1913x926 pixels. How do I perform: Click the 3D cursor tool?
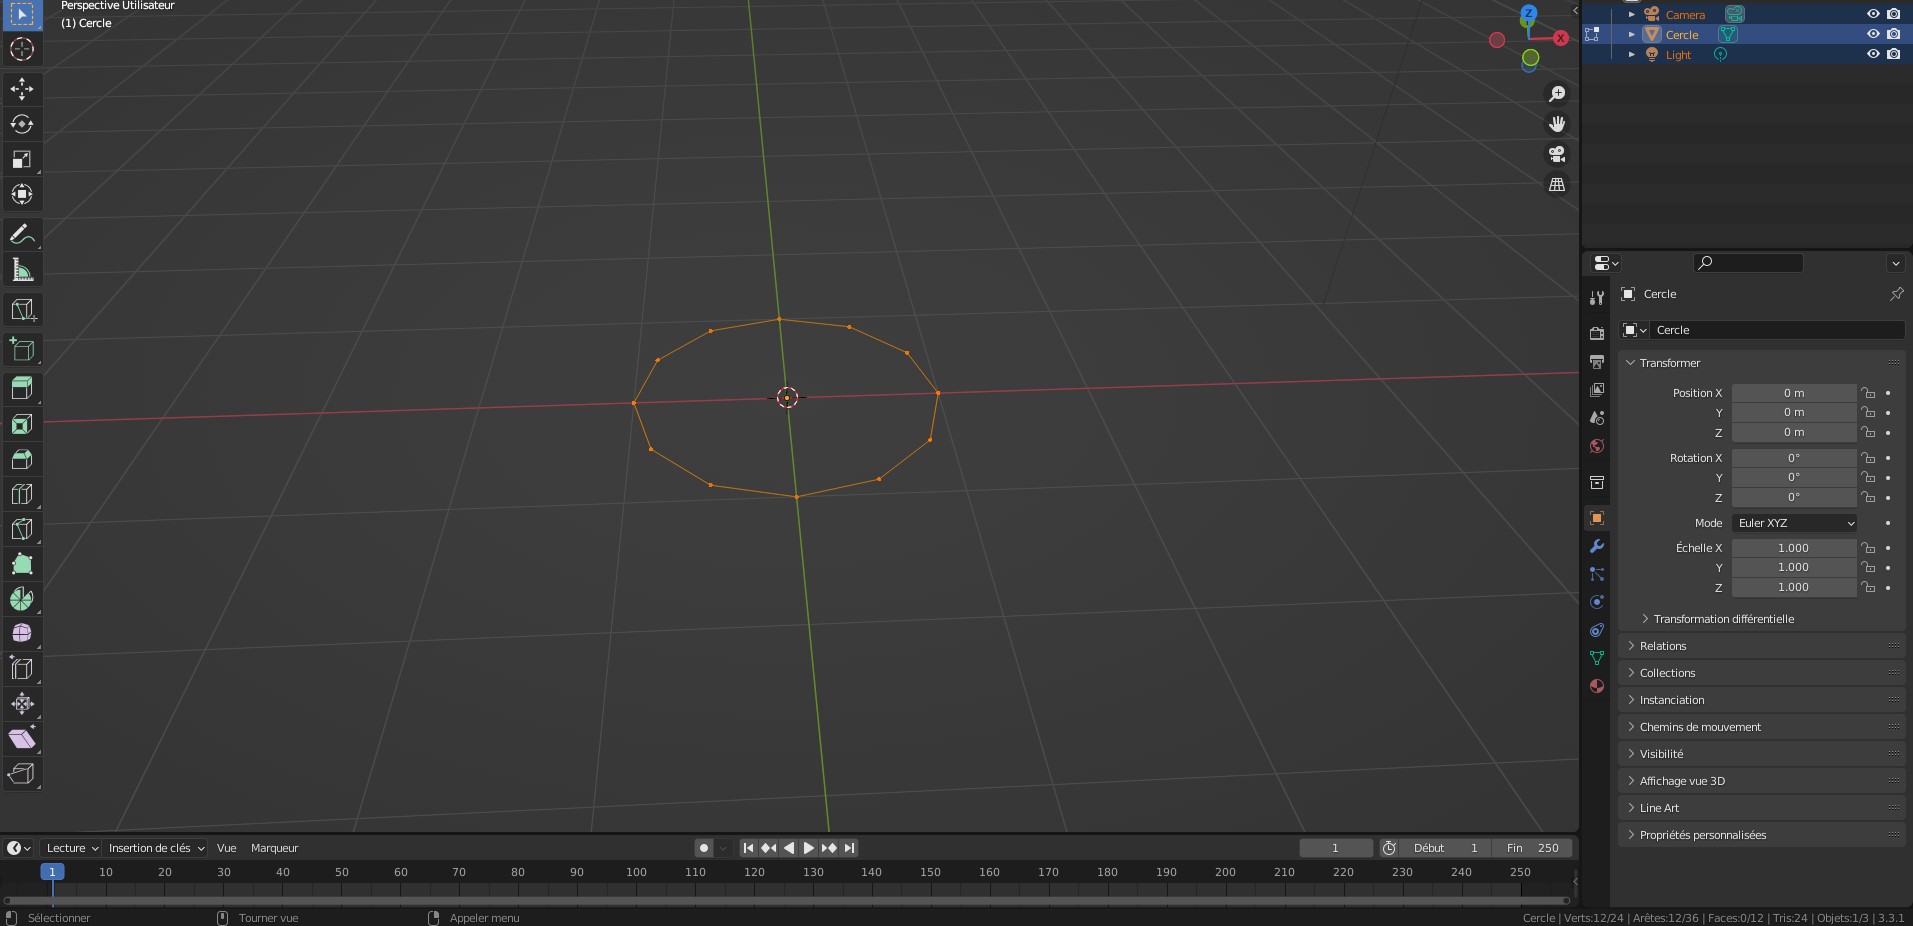[22, 49]
